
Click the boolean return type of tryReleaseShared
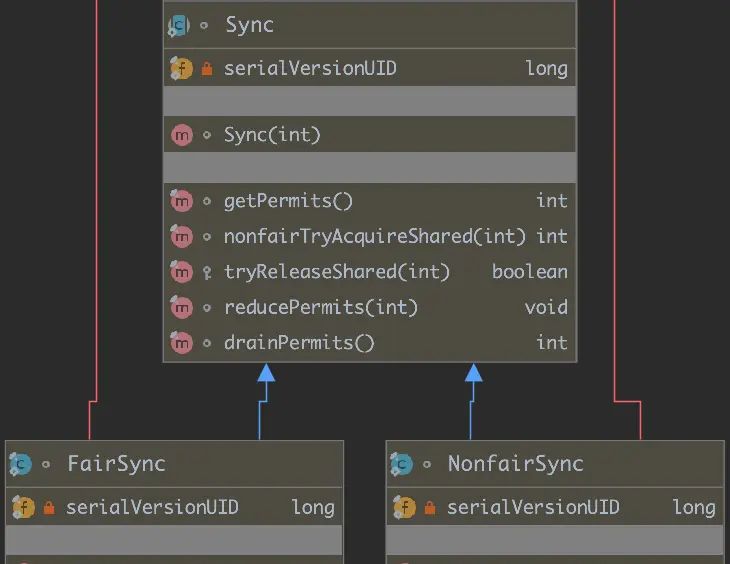click(530, 272)
